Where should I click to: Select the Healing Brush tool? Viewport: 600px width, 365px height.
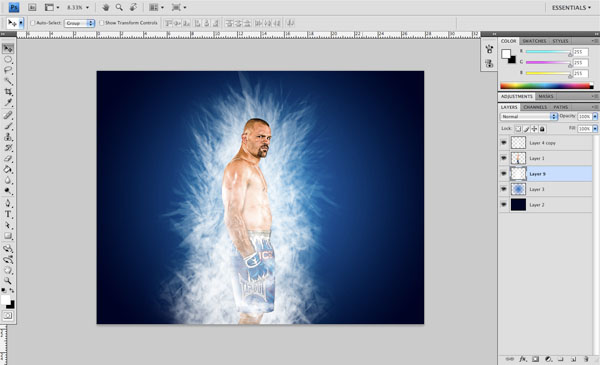click(8, 115)
